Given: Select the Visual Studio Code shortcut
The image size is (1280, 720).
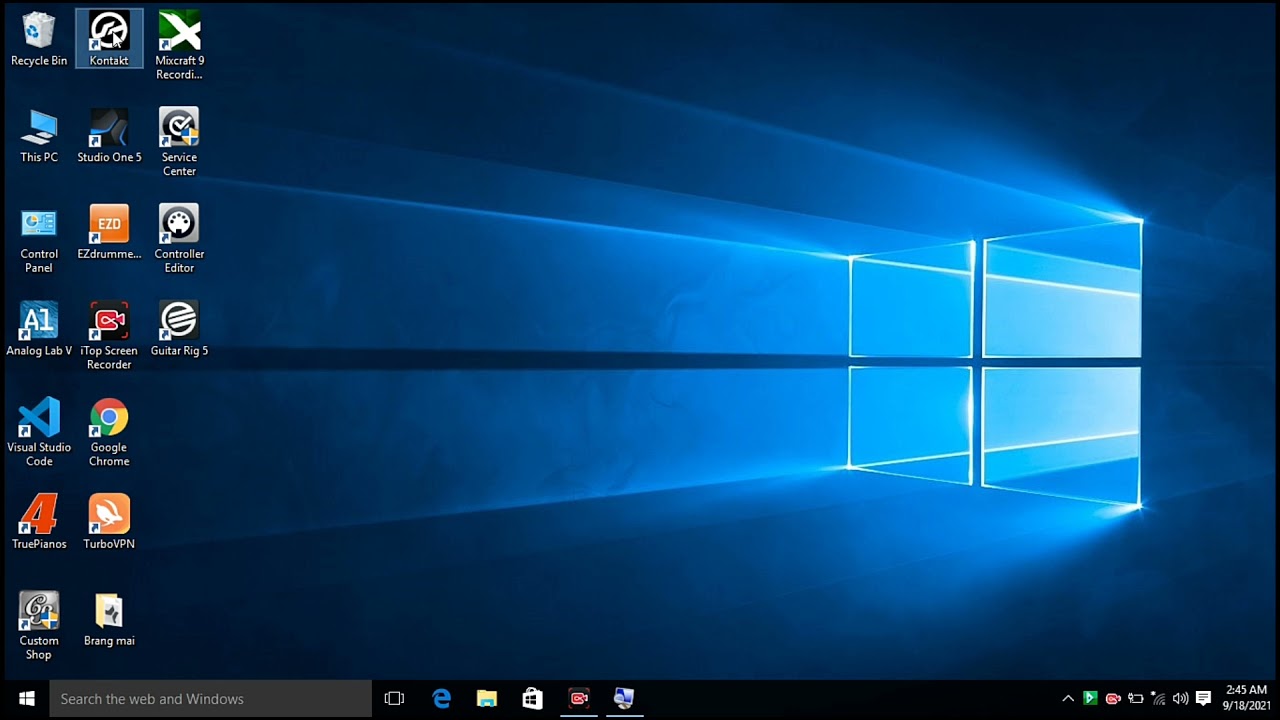Looking at the screenshot, I should click(39, 433).
